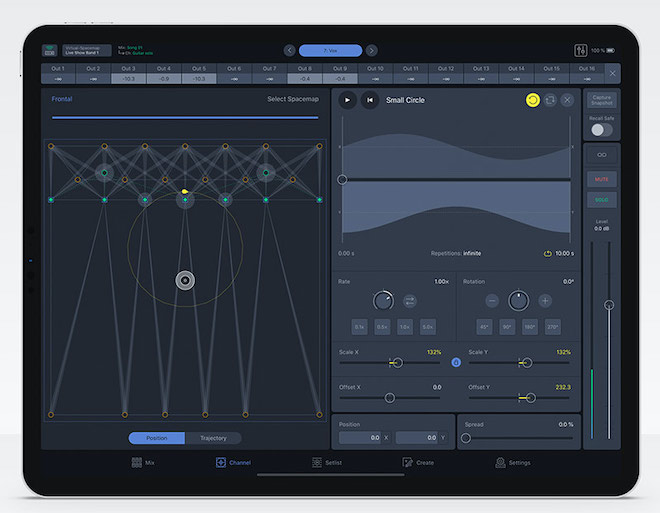Click the loop icon beside Small Circle

[x=550, y=100]
